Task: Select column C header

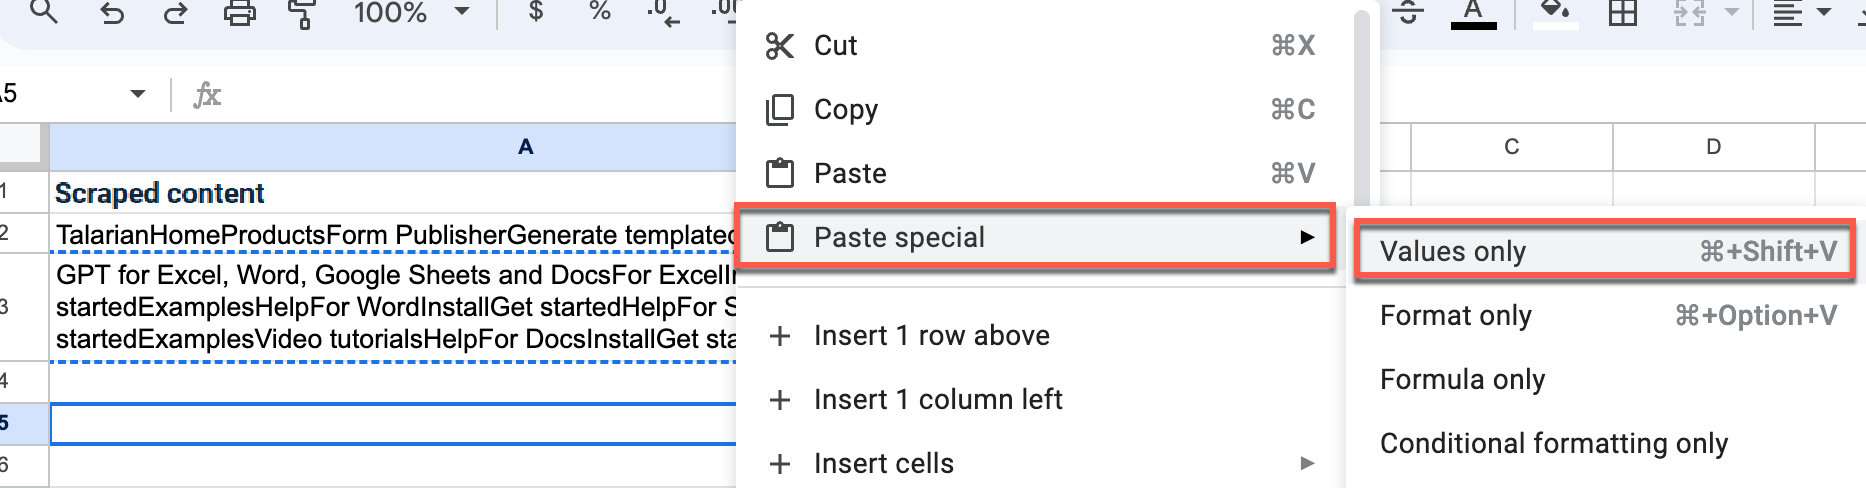Action: pos(1511,147)
